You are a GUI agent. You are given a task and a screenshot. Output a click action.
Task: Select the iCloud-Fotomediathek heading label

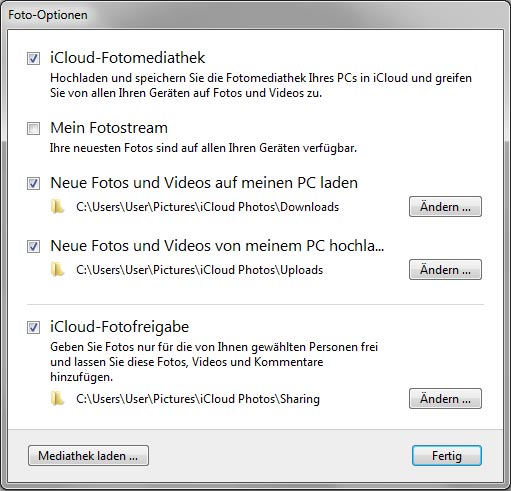pos(127,58)
